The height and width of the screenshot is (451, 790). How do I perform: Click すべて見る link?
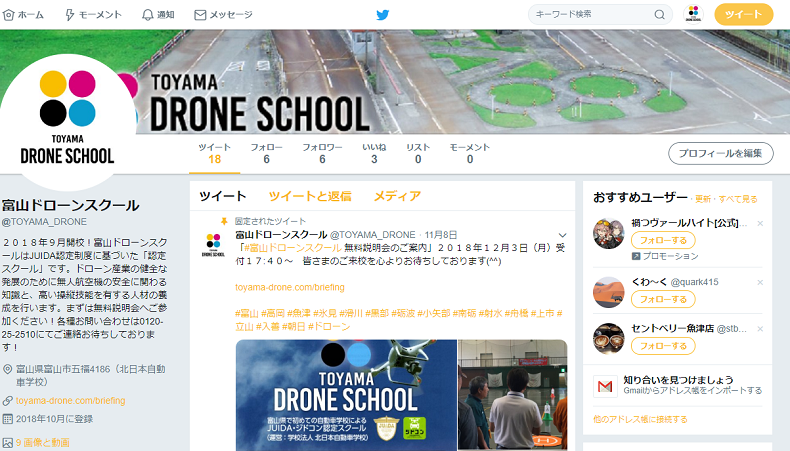pyautogui.click(x=738, y=199)
